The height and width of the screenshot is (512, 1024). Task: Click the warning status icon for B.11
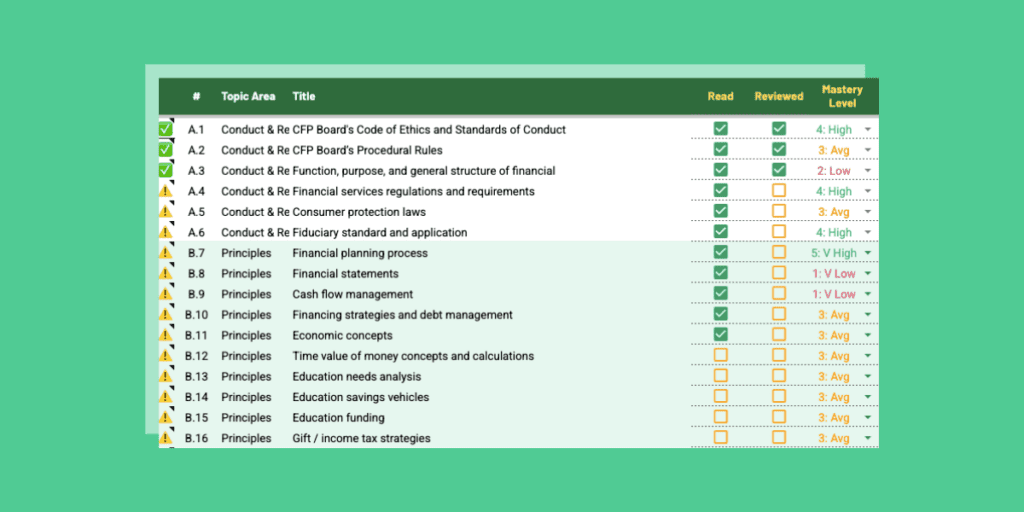click(x=165, y=335)
